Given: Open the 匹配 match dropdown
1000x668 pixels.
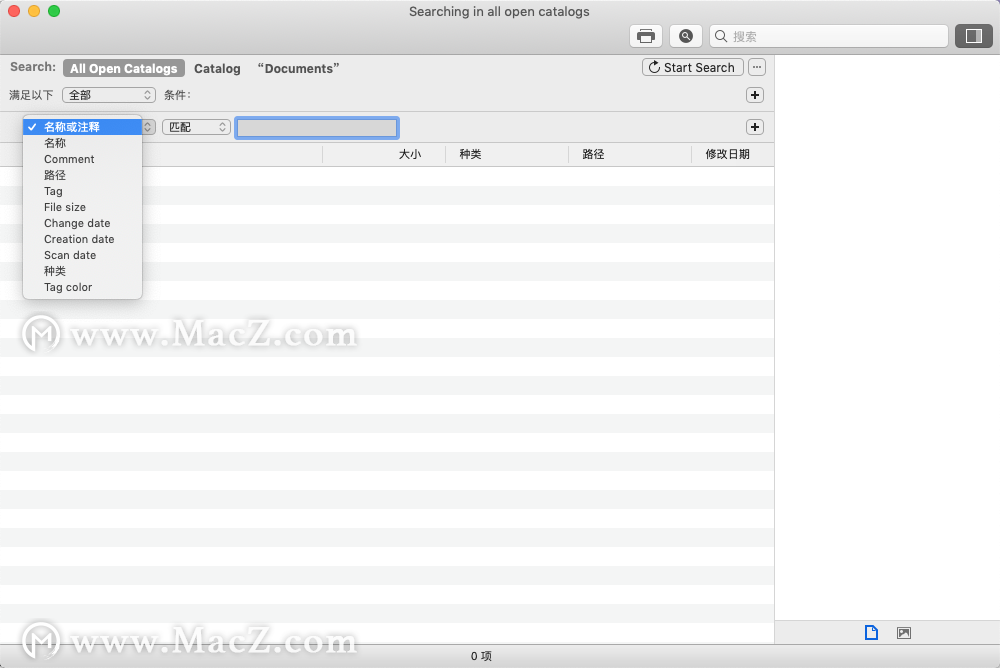Looking at the screenshot, I should (x=196, y=127).
